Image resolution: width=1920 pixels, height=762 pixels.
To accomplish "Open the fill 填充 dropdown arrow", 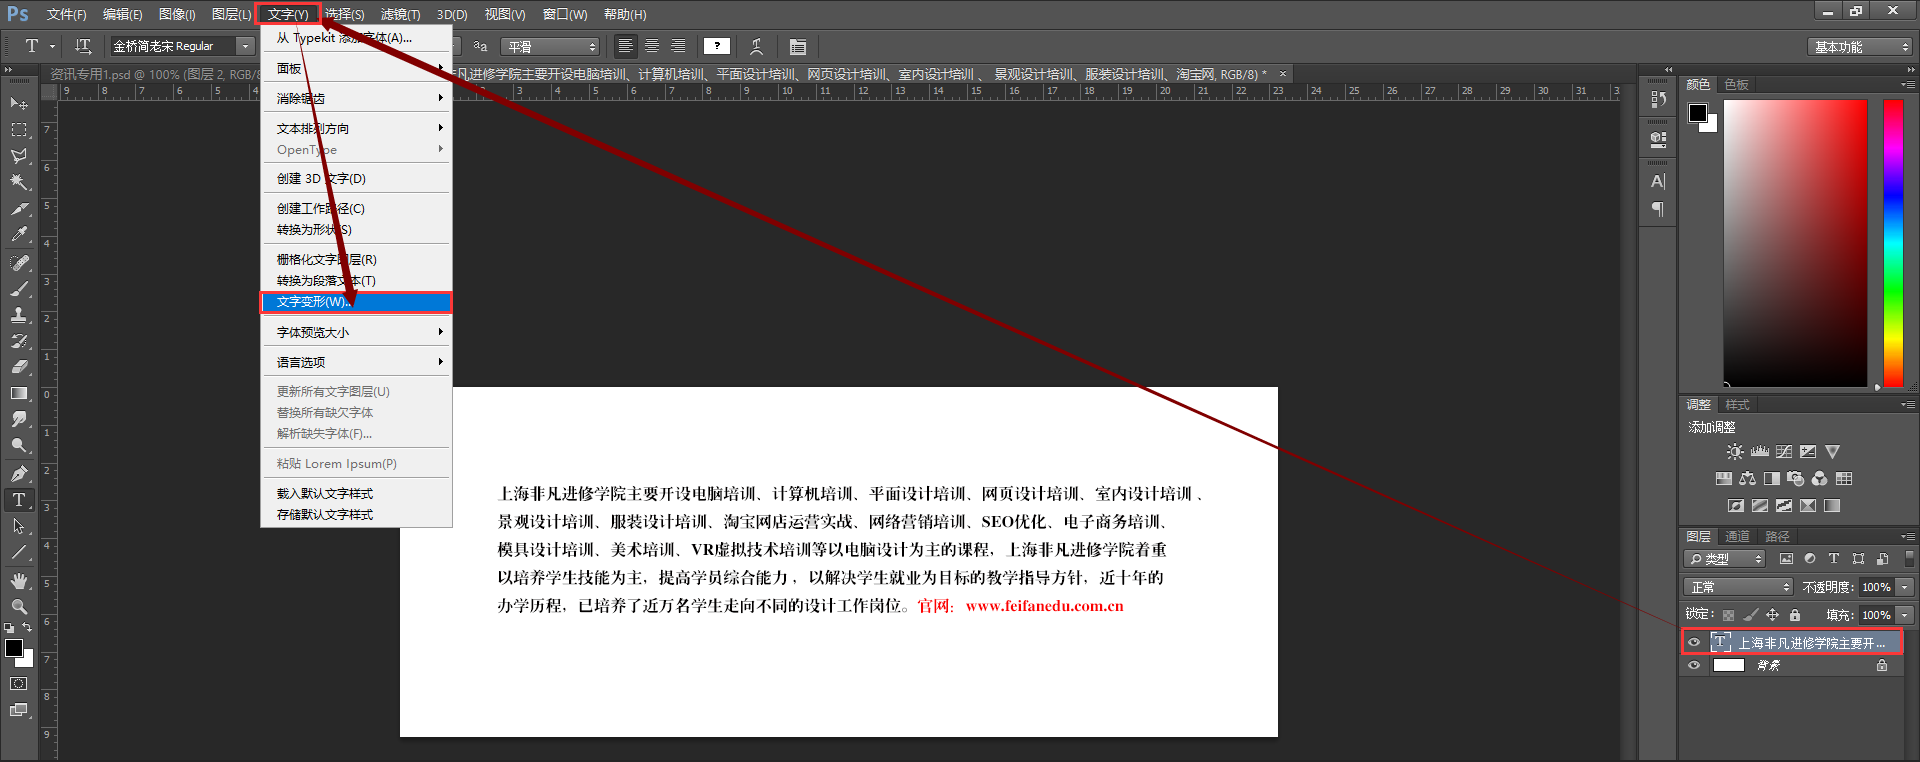I will 1905,615.
